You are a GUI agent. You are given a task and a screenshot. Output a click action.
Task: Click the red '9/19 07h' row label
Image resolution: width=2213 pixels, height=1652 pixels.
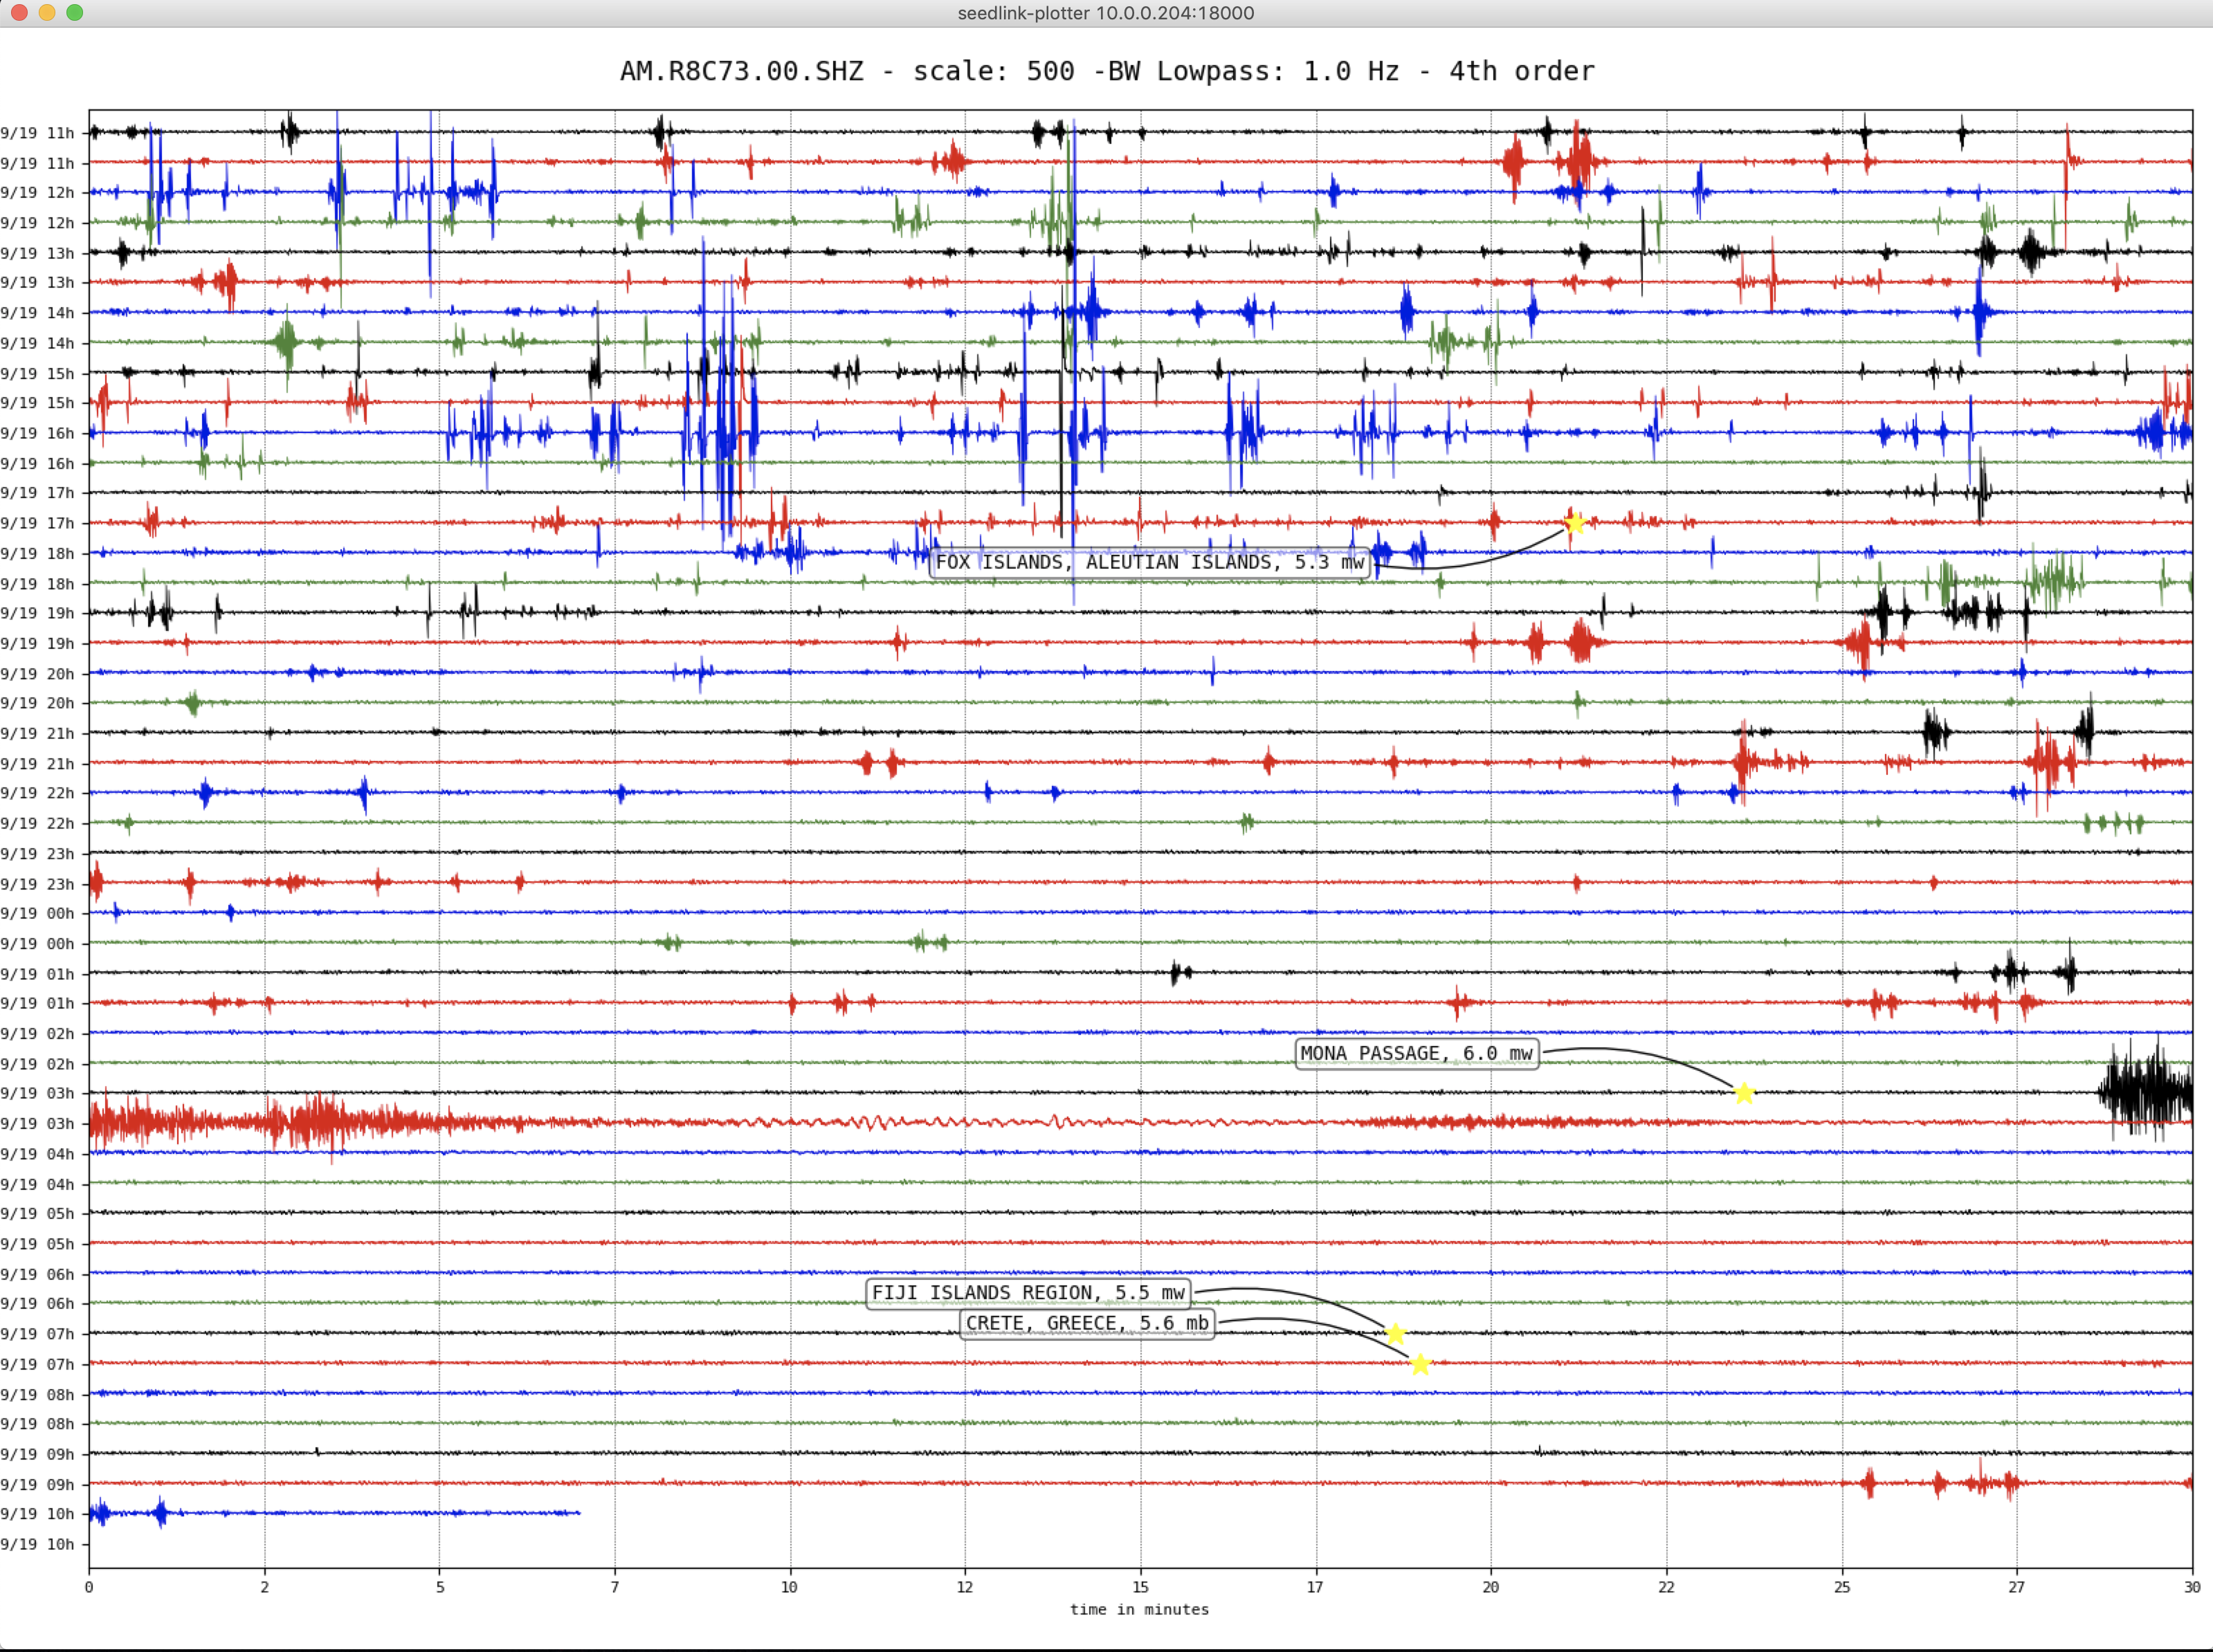pyautogui.click(x=38, y=1364)
